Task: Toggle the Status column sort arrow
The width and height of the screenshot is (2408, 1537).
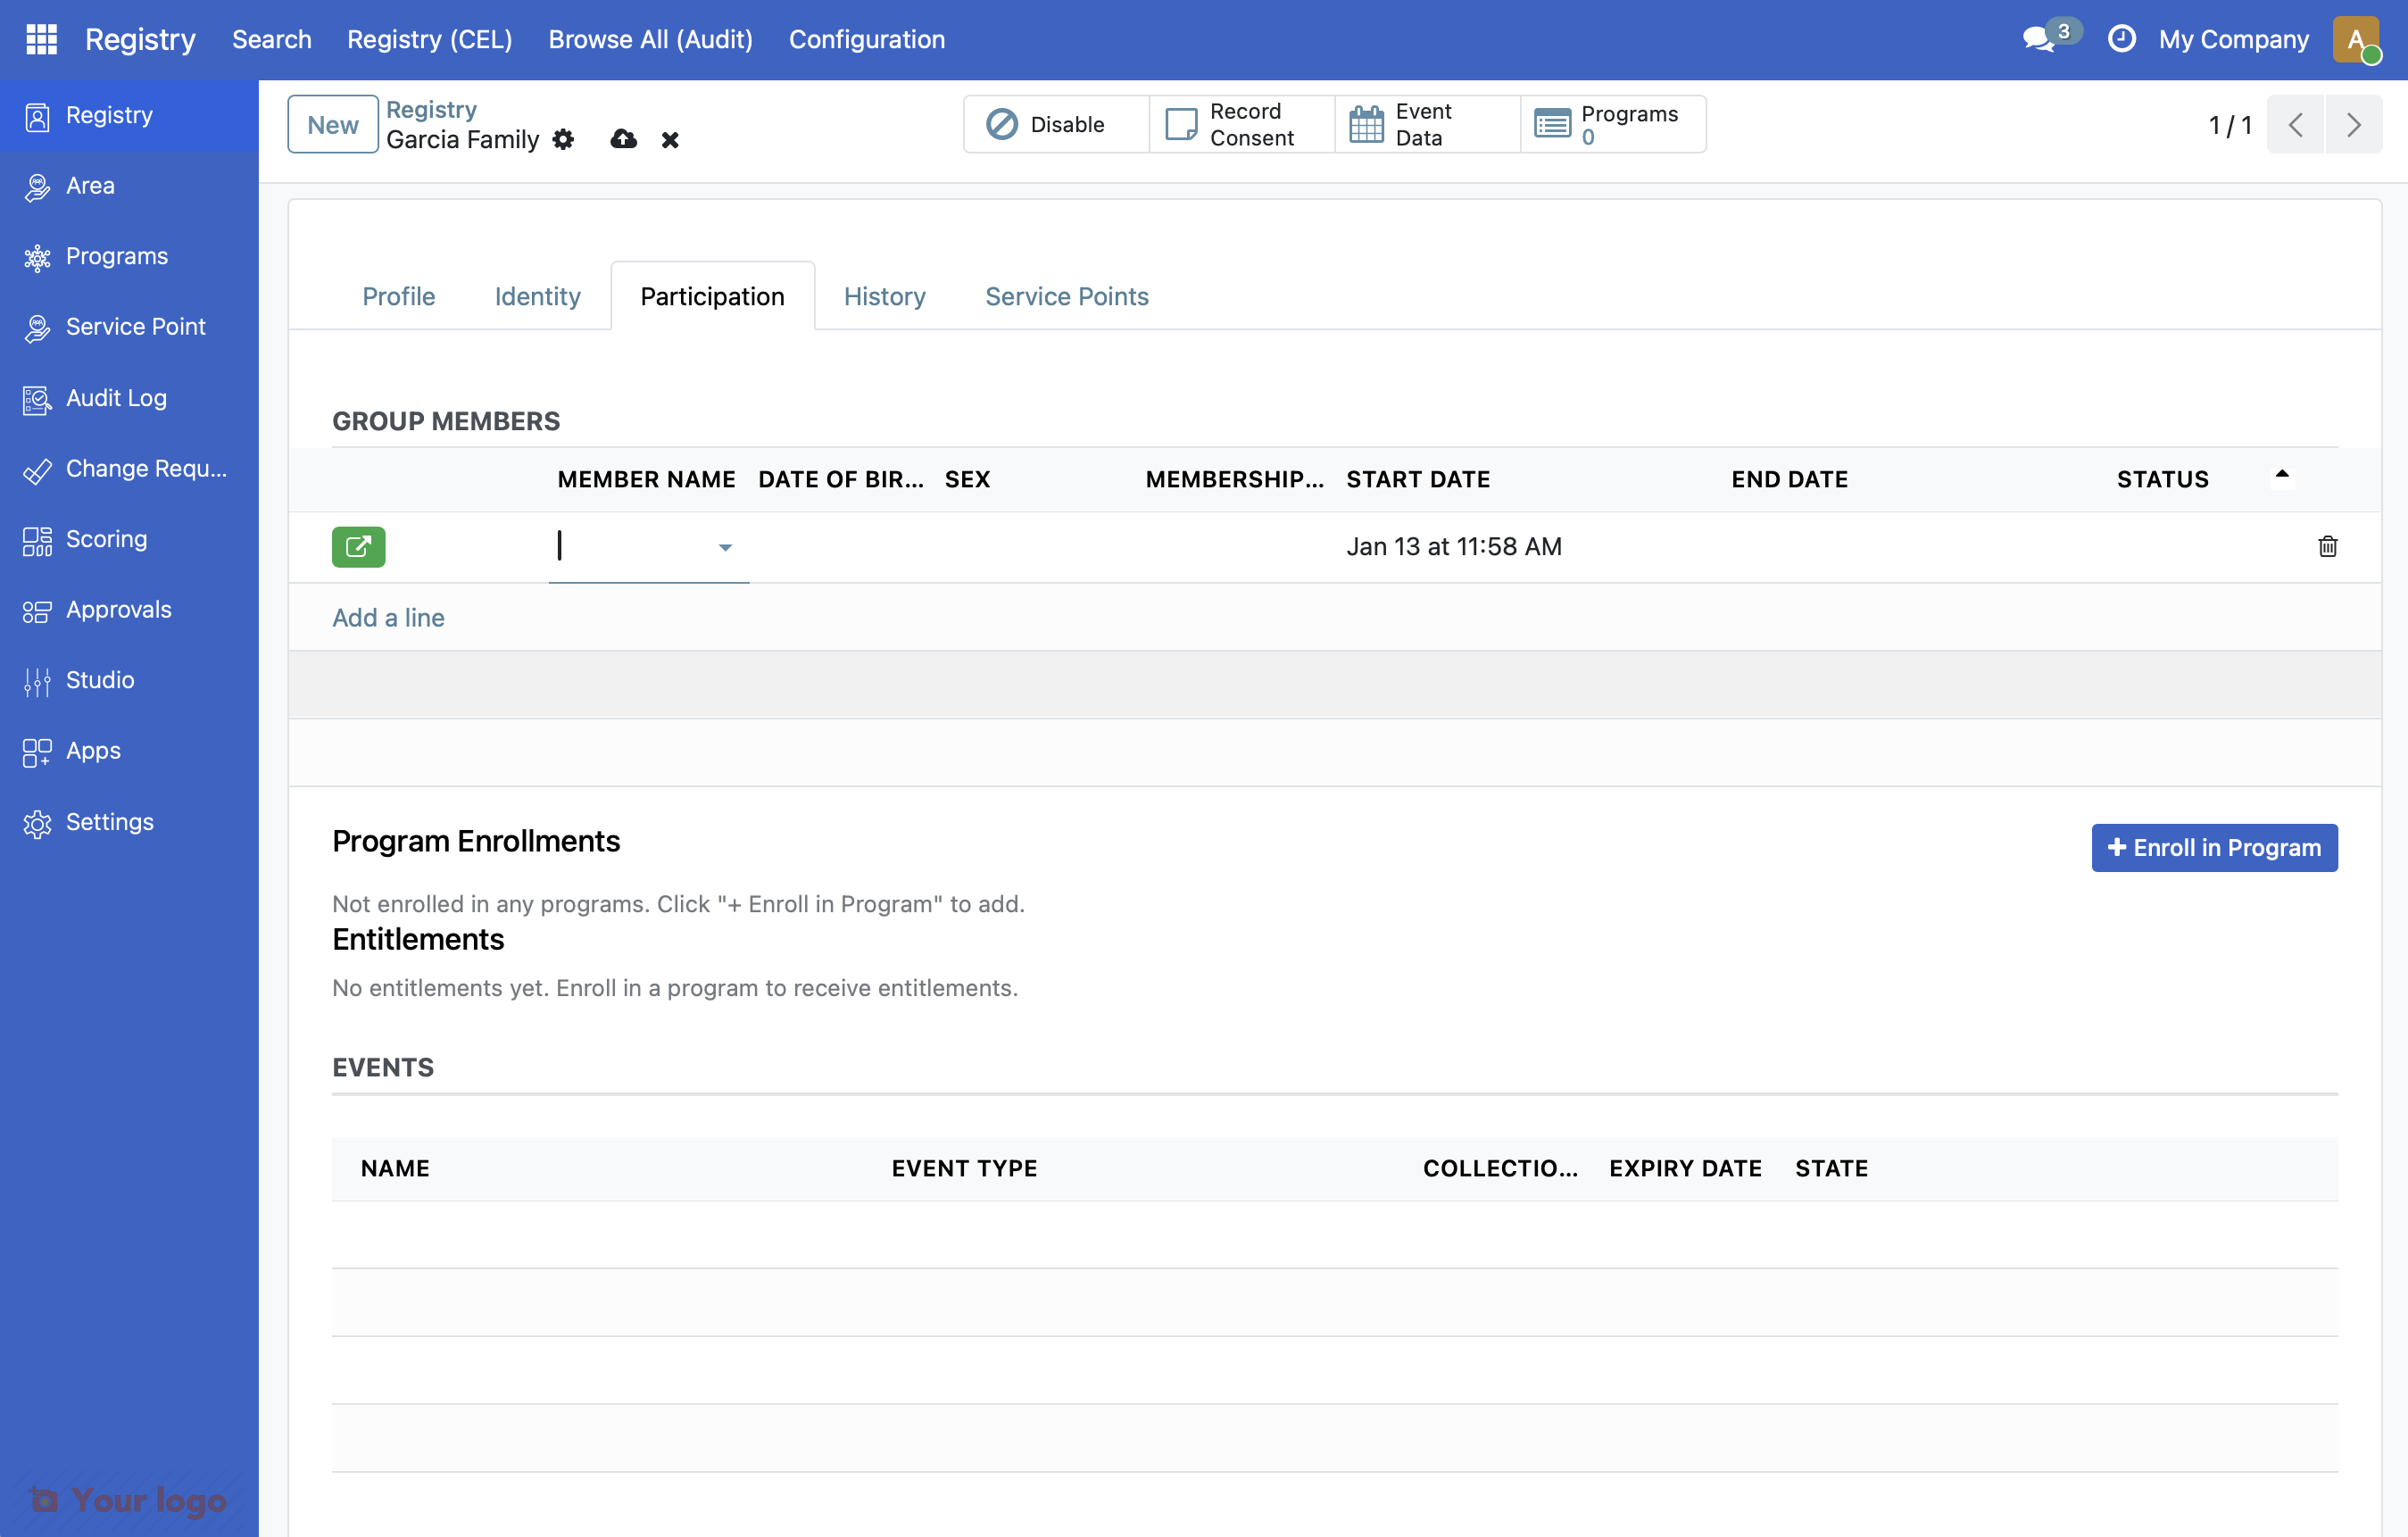Action: click(x=2282, y=474)
